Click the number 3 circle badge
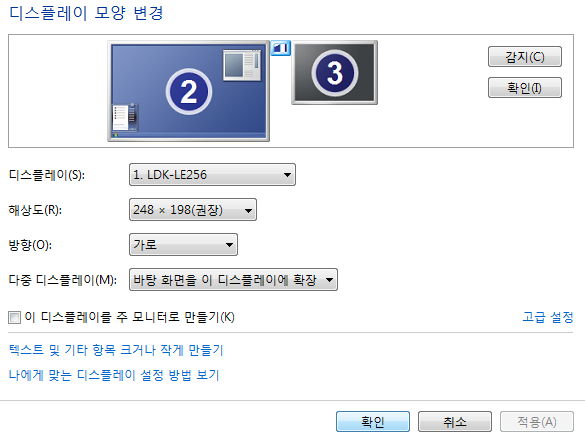The height and width of the screenshot is (445, 585). (335, 72)
